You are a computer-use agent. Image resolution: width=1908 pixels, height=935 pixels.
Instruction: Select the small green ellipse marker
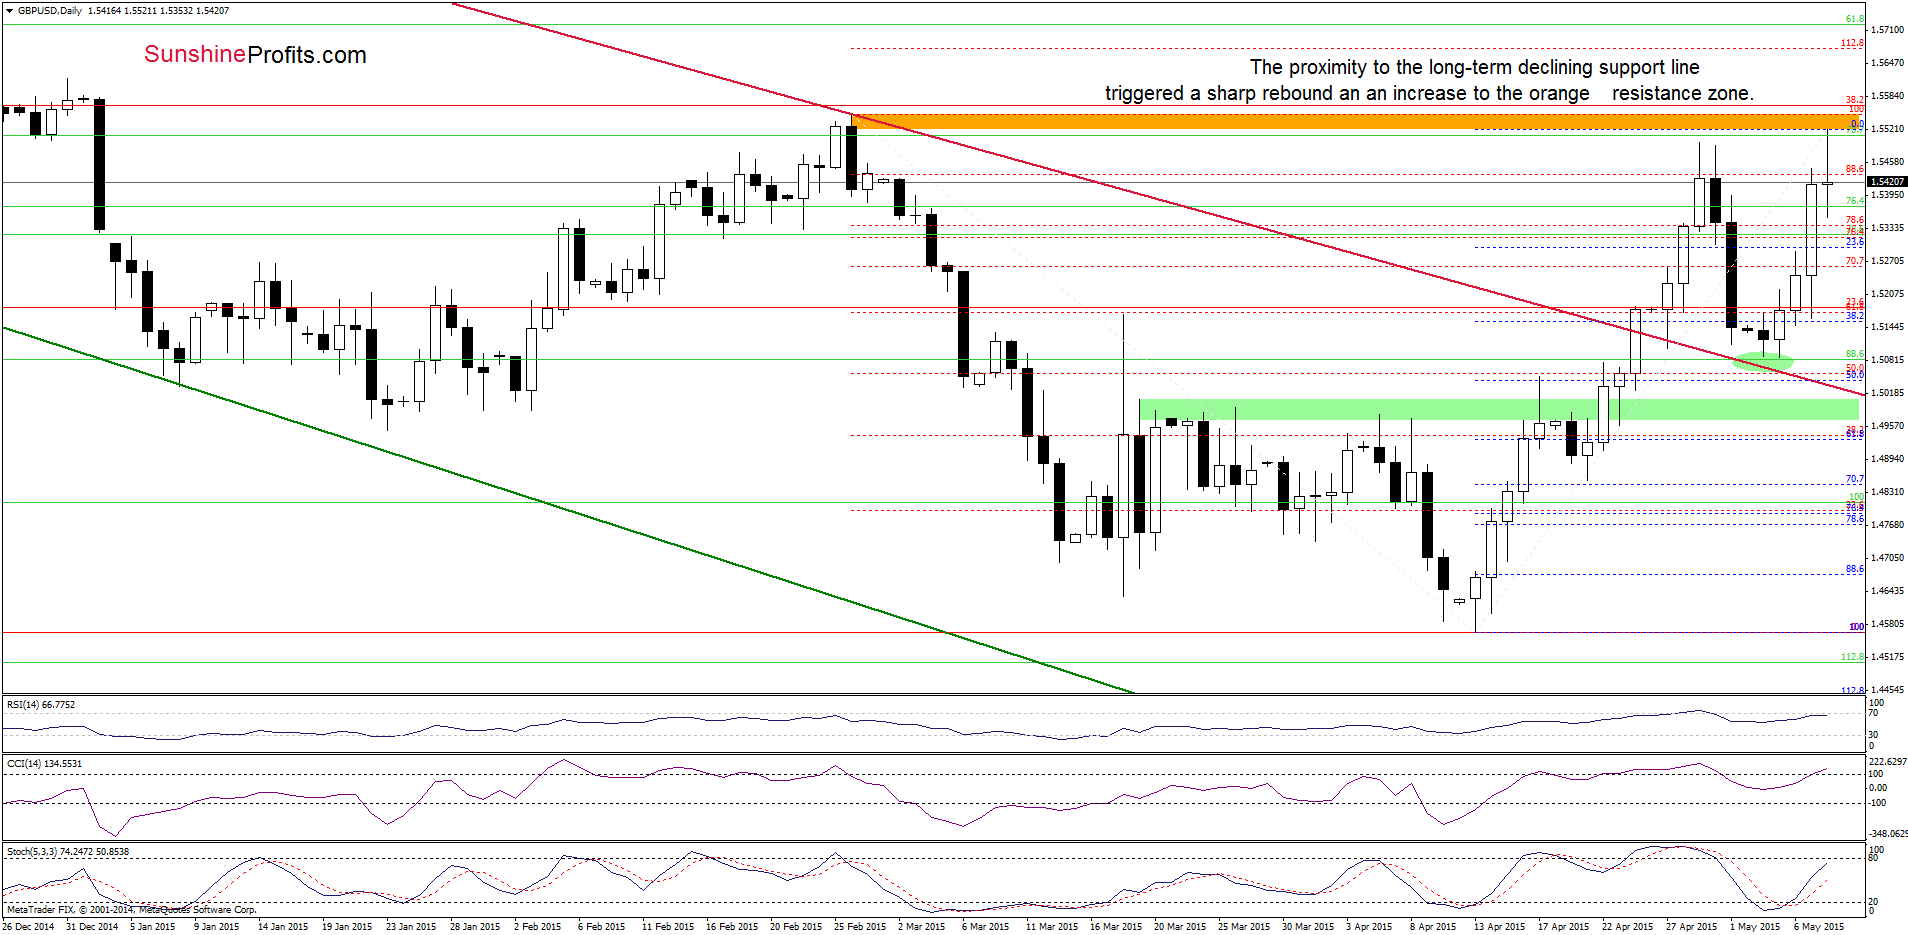[x=1762, y=360]
